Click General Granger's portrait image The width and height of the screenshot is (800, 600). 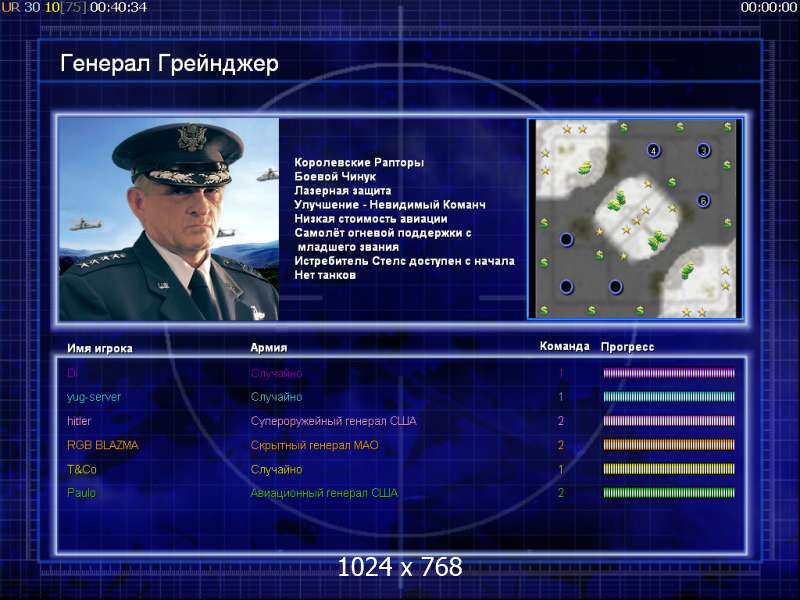169,219
